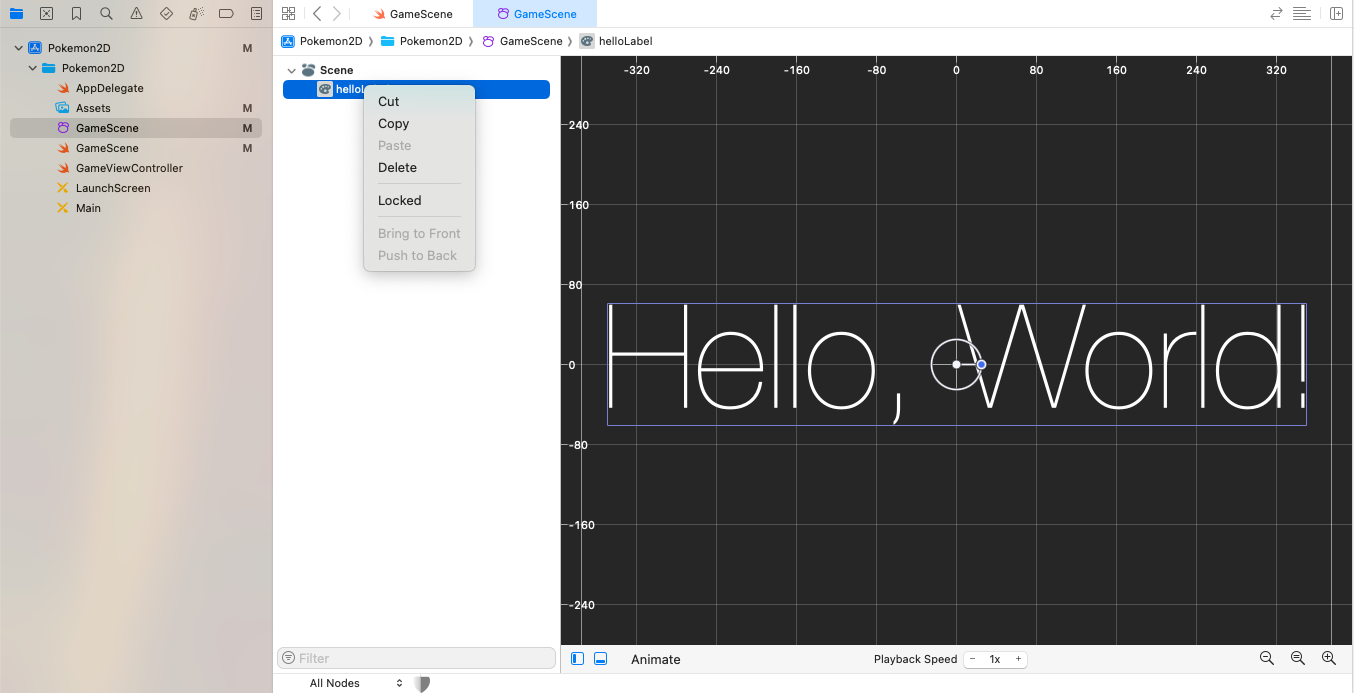
Task: Increase playback speed with plus stepper
Action: (1018, 659)
